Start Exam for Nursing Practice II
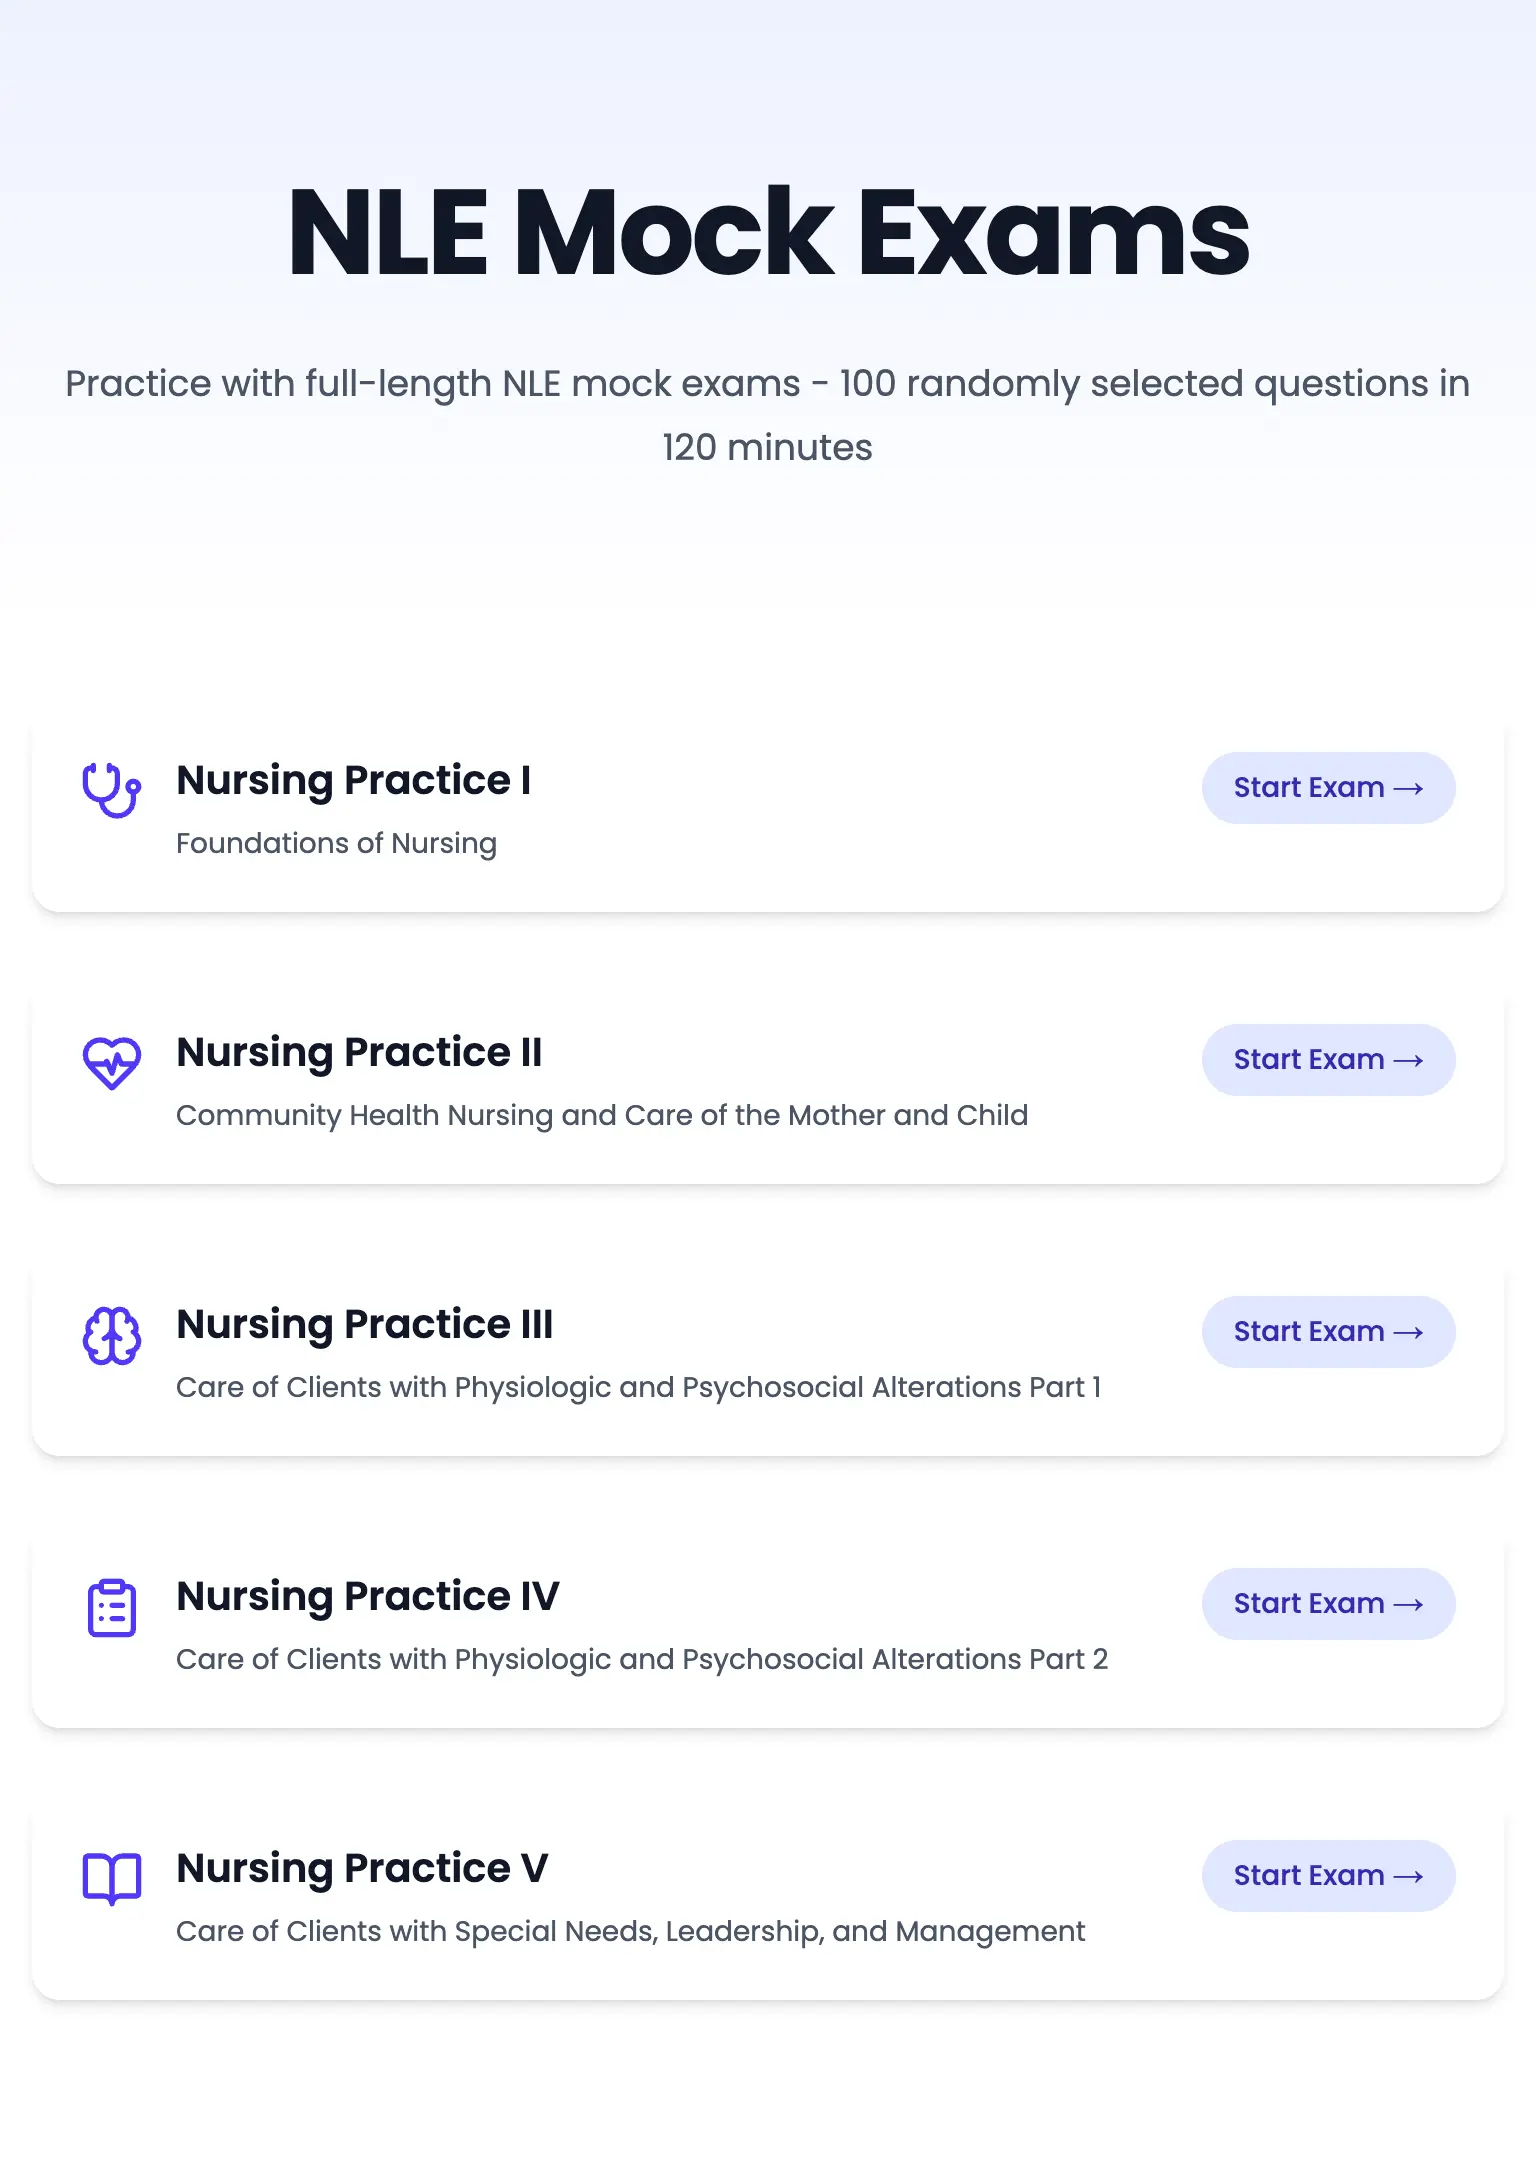 coord(1327,1060)
